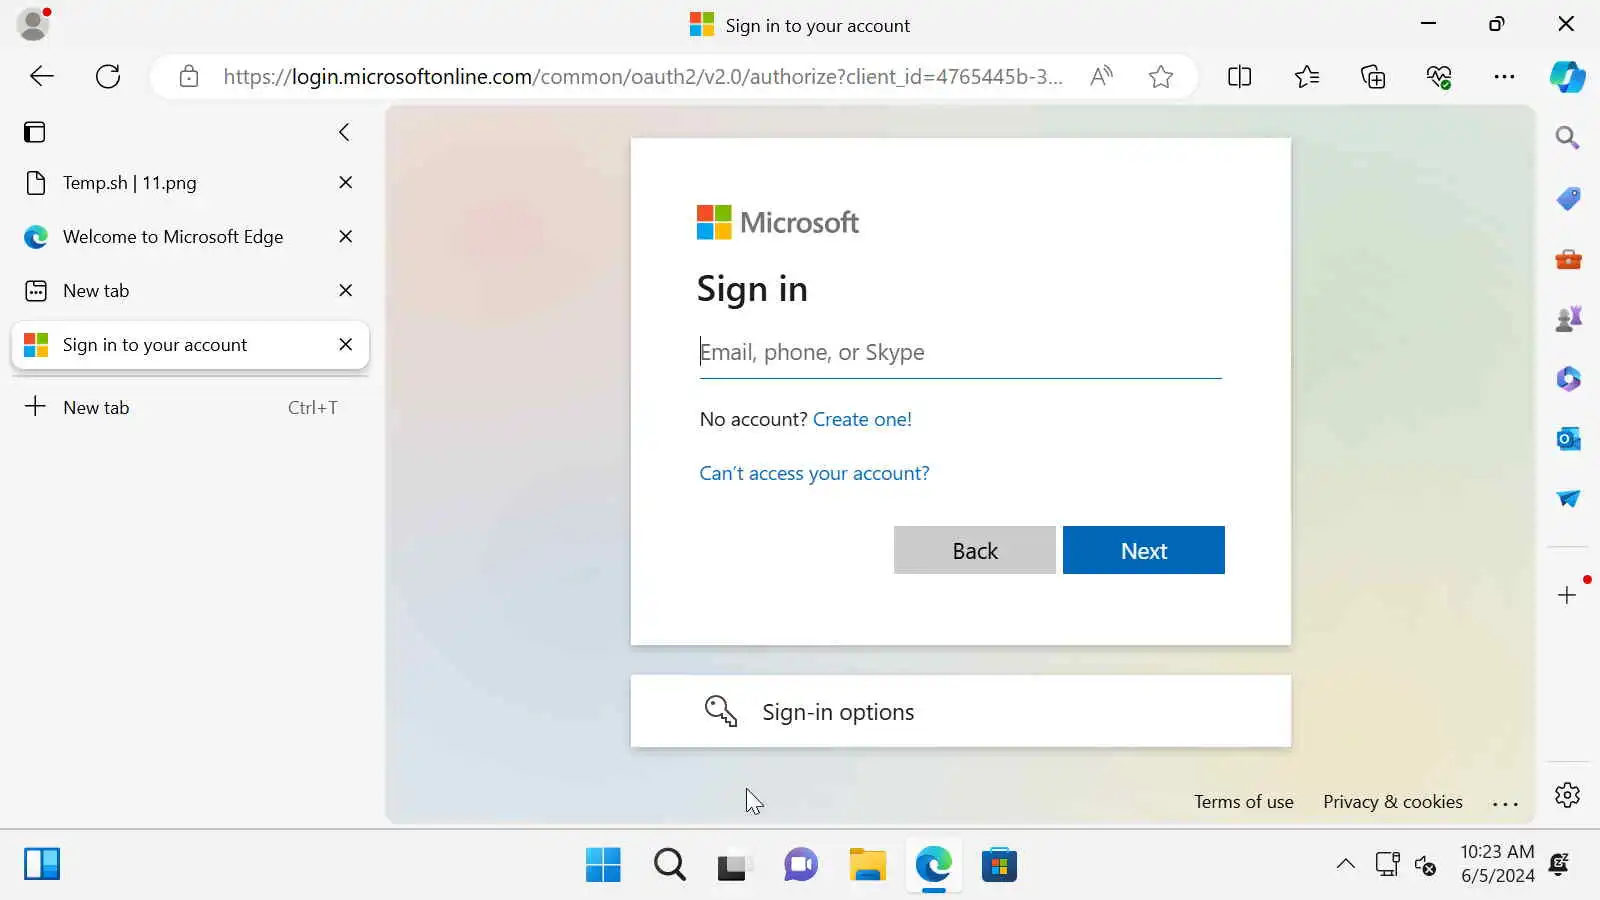Switch to the existing New tab
Viewport: 1600px width, 900px height.
[x=190, y=291]
